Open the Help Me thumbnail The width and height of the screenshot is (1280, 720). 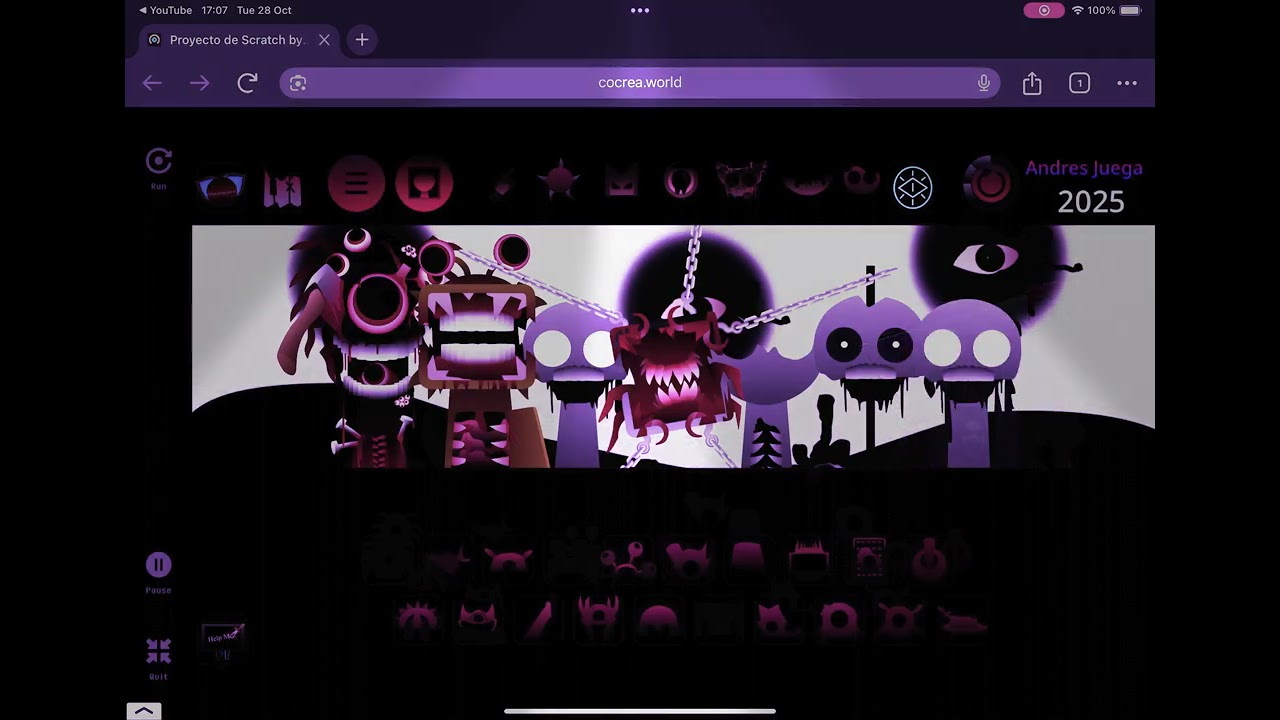[x=222, y=640]
